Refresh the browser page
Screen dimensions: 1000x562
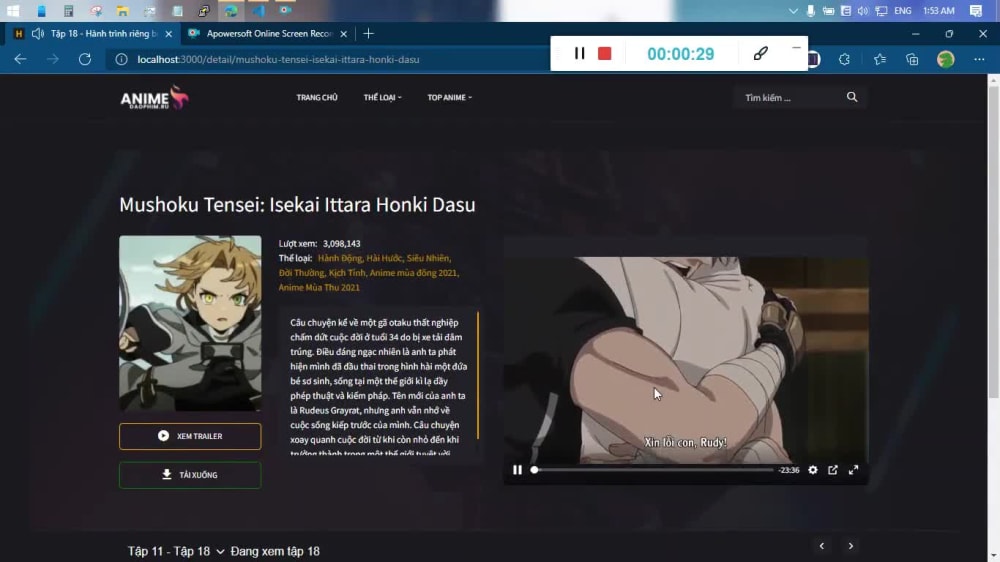[x=85, y=59]
